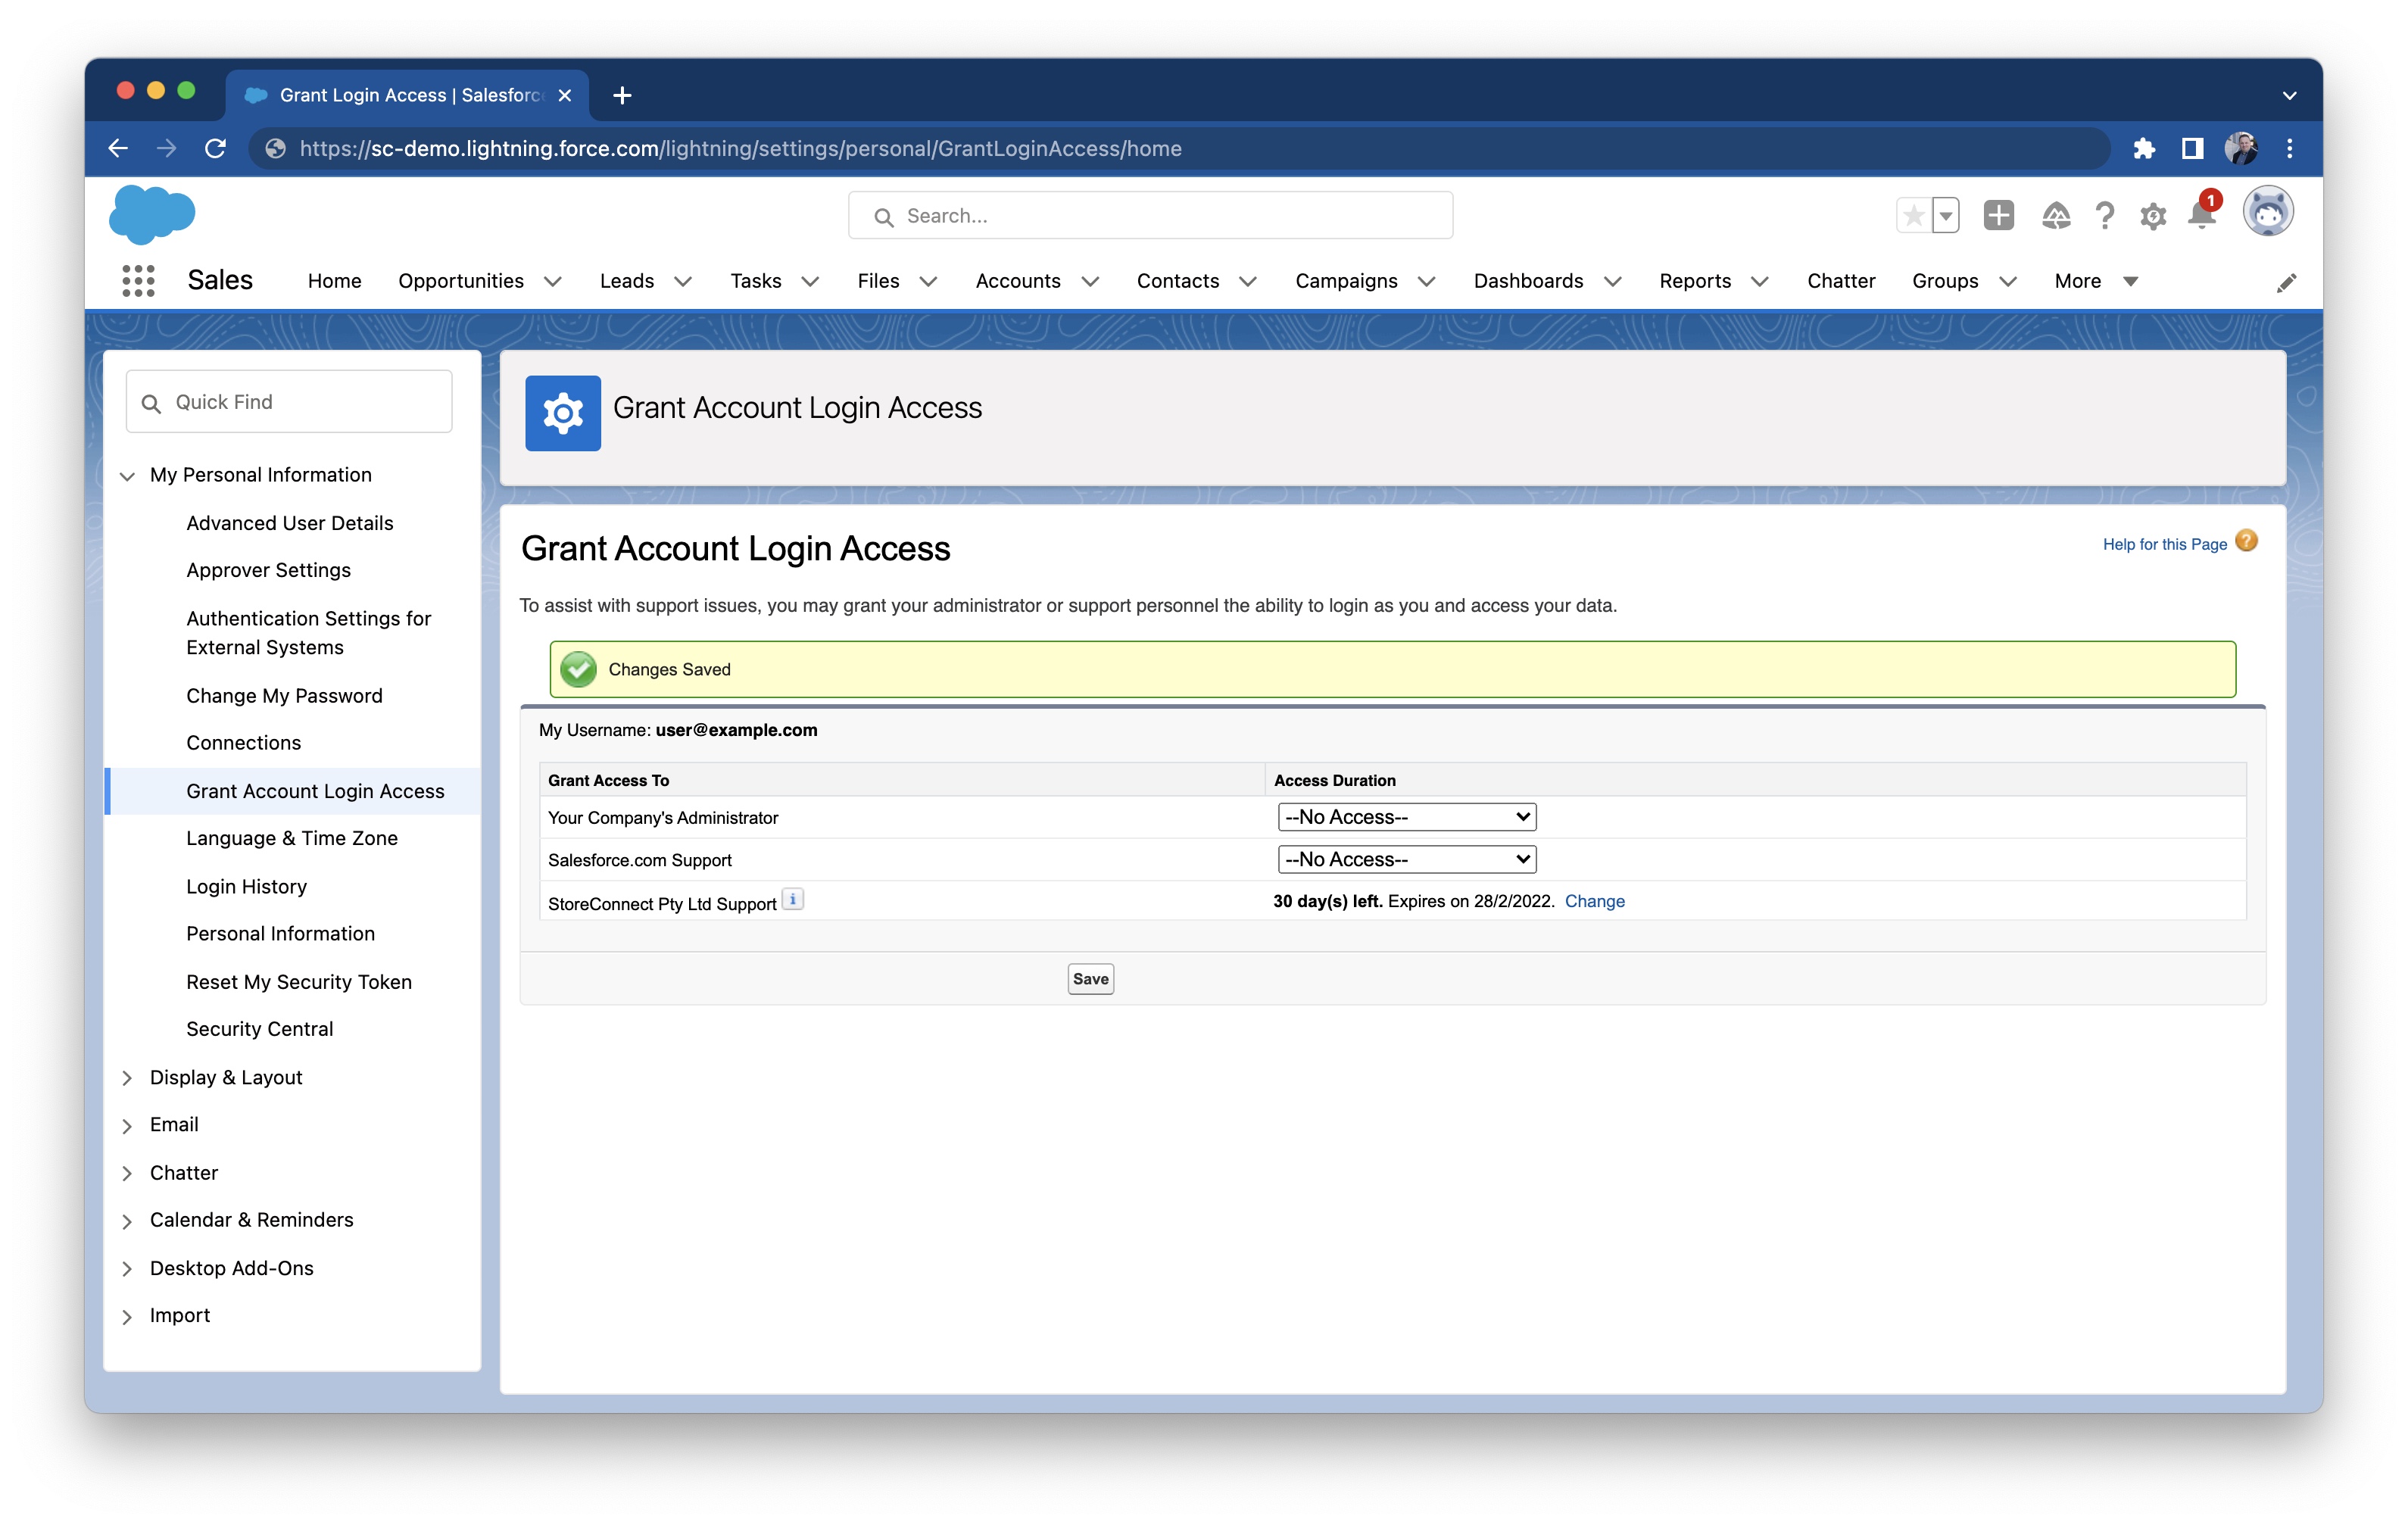Screen dimensions: 2408x1525
Task: Click the user avatar profile icon
Action: pyautogui.click(x=2269, y=214)
